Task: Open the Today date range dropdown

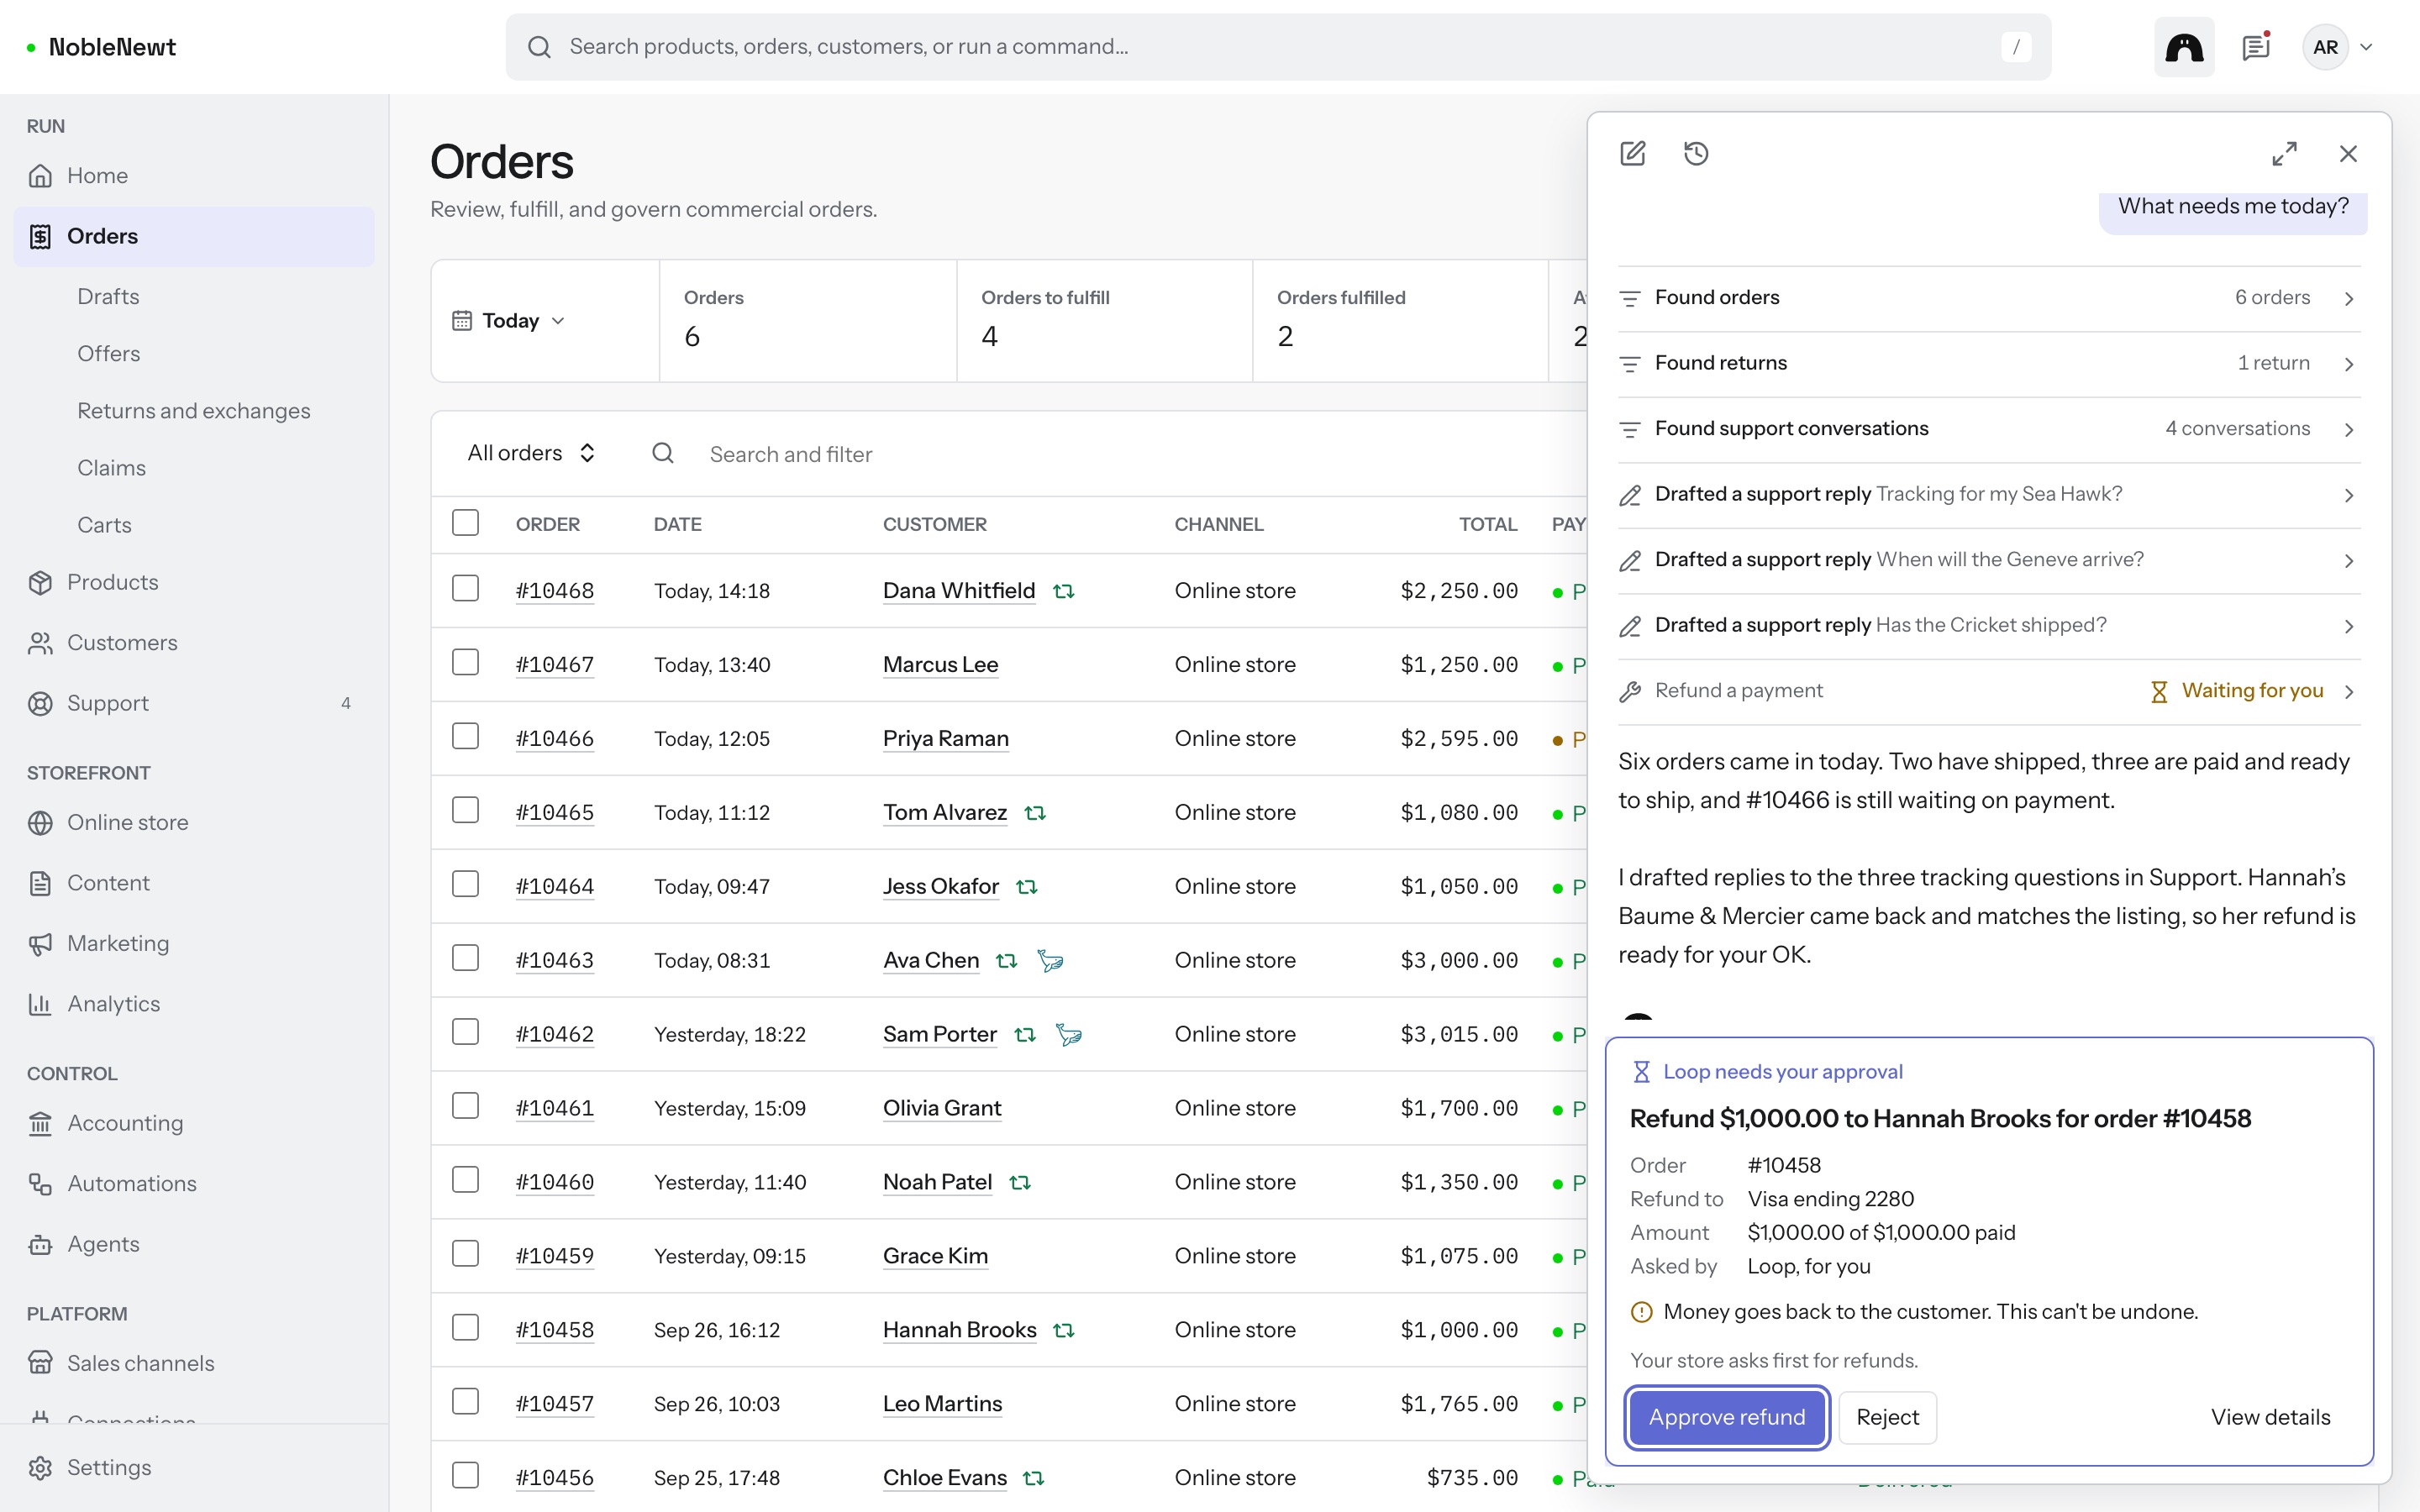Action: tap(509, 321)
